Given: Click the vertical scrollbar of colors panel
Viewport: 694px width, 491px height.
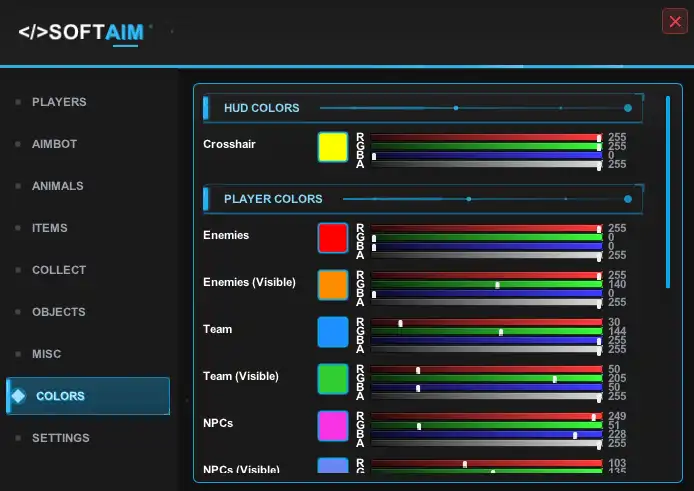Looking at the screenshot, I should point(668,190).
